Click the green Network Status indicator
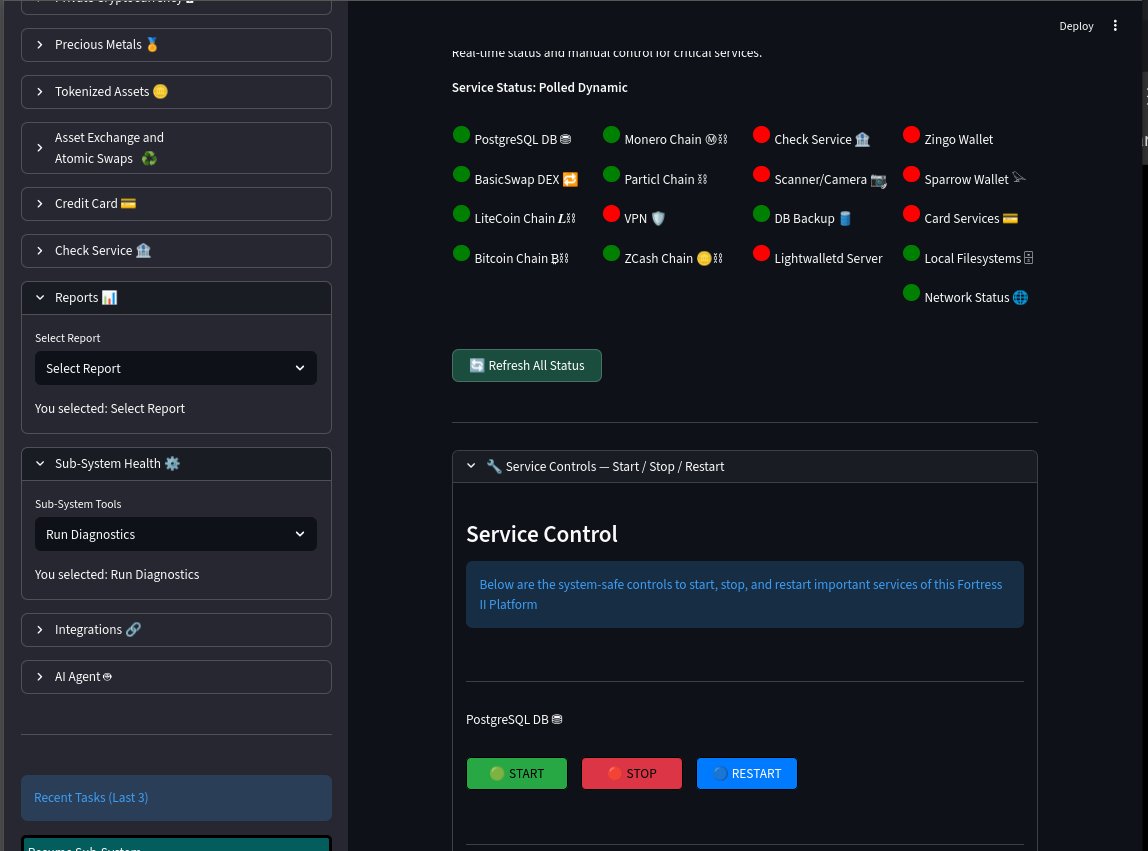 click(x=911, y=293)
